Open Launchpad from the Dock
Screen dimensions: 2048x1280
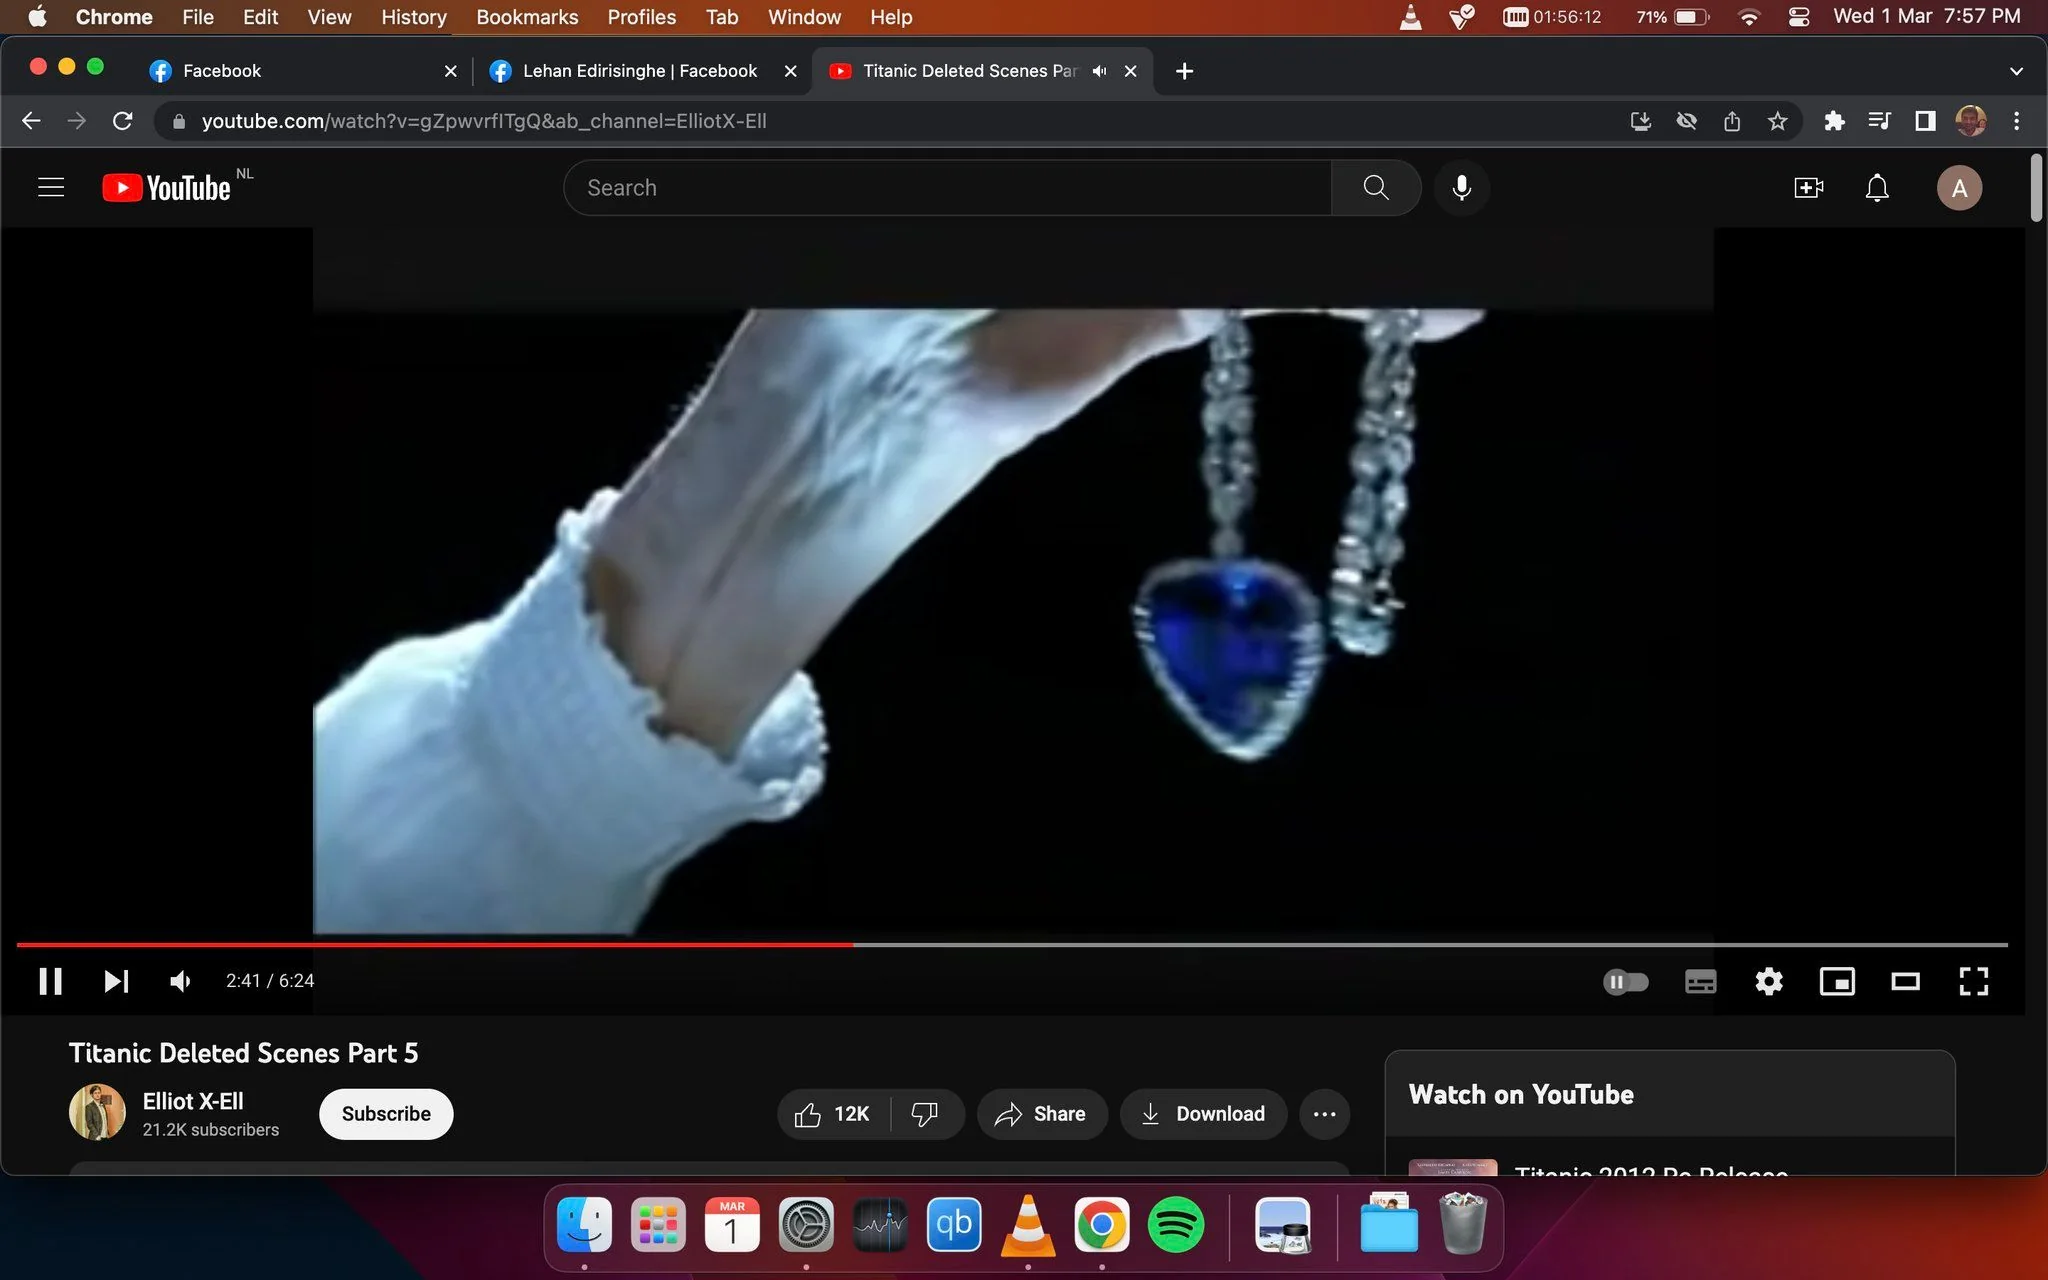[x=658, y=1225]
